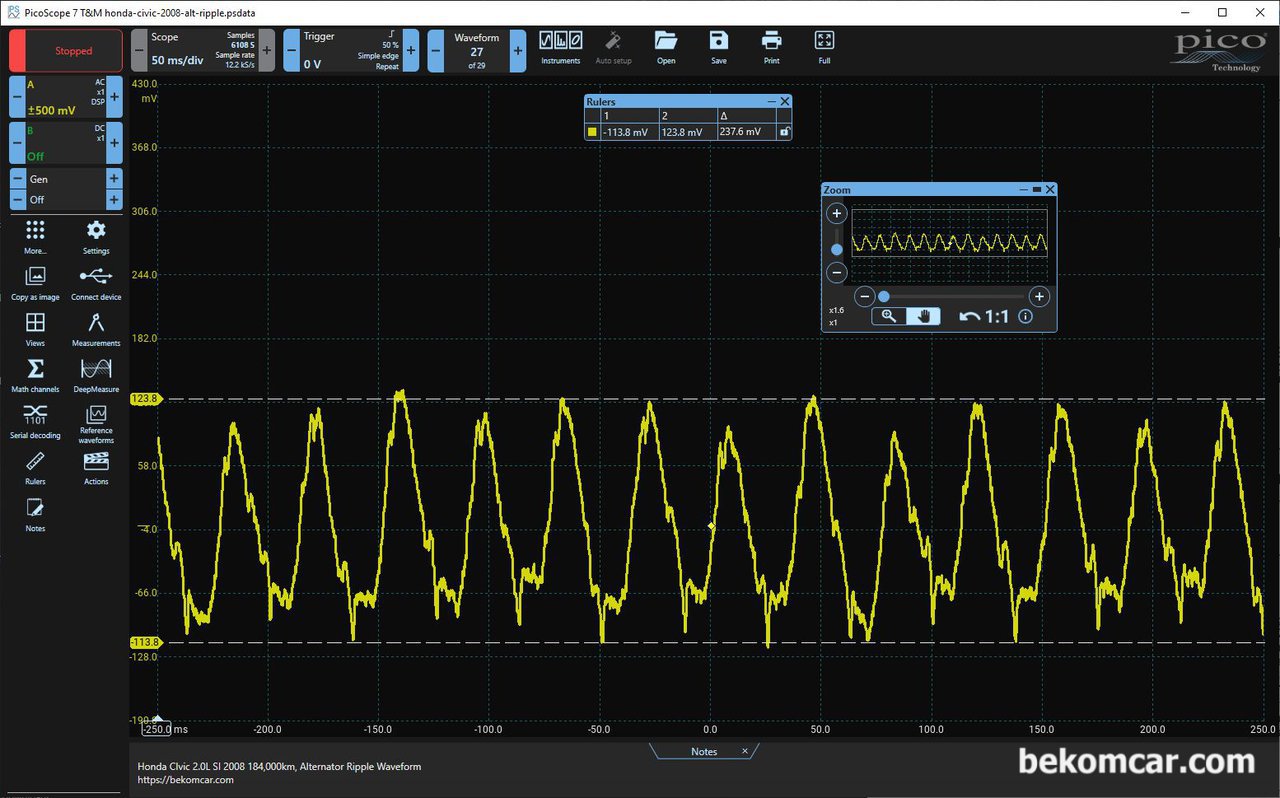Decrease vertical zoom in Zoom panel
The image size is (1280, 798).
coord(838,272)
